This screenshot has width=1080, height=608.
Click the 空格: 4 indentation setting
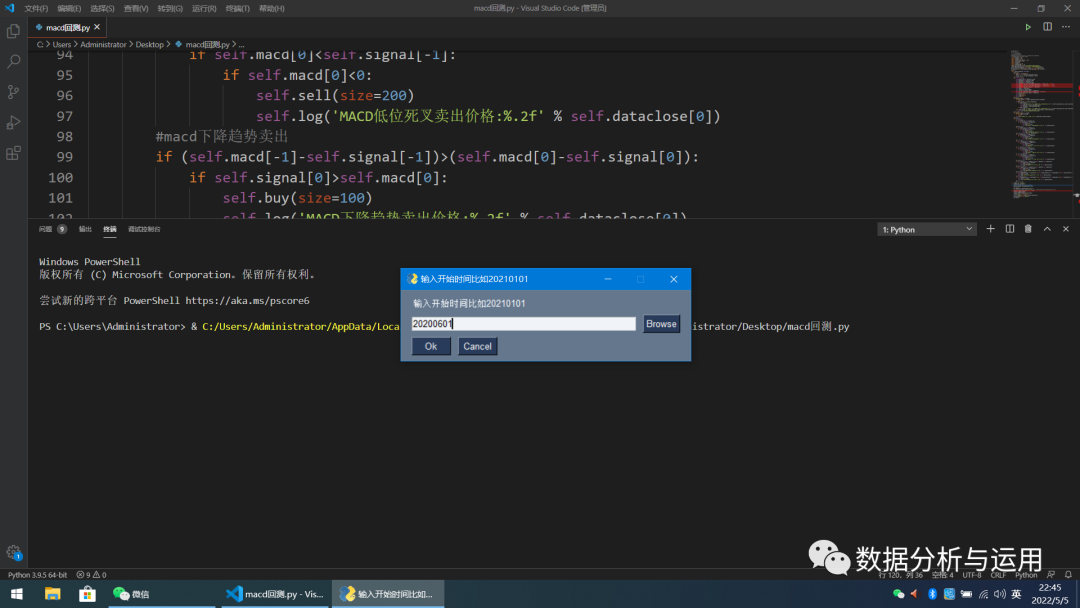click(x=942, y=574)
